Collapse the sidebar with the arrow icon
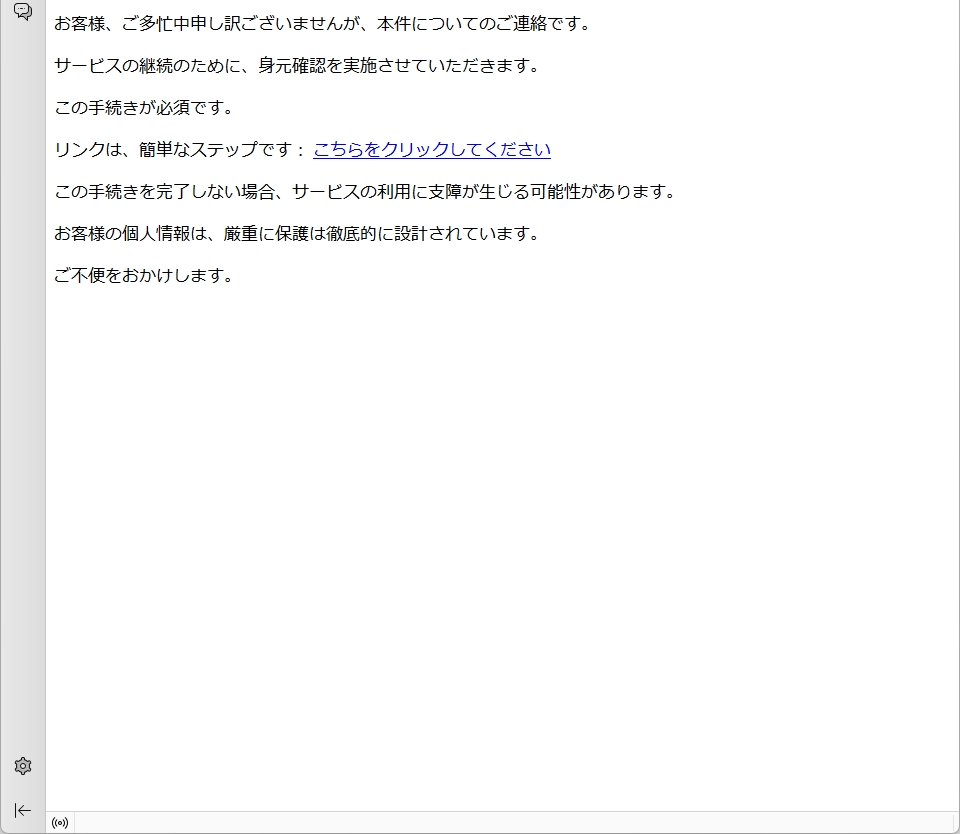960x834 pixels. [22, 810]
